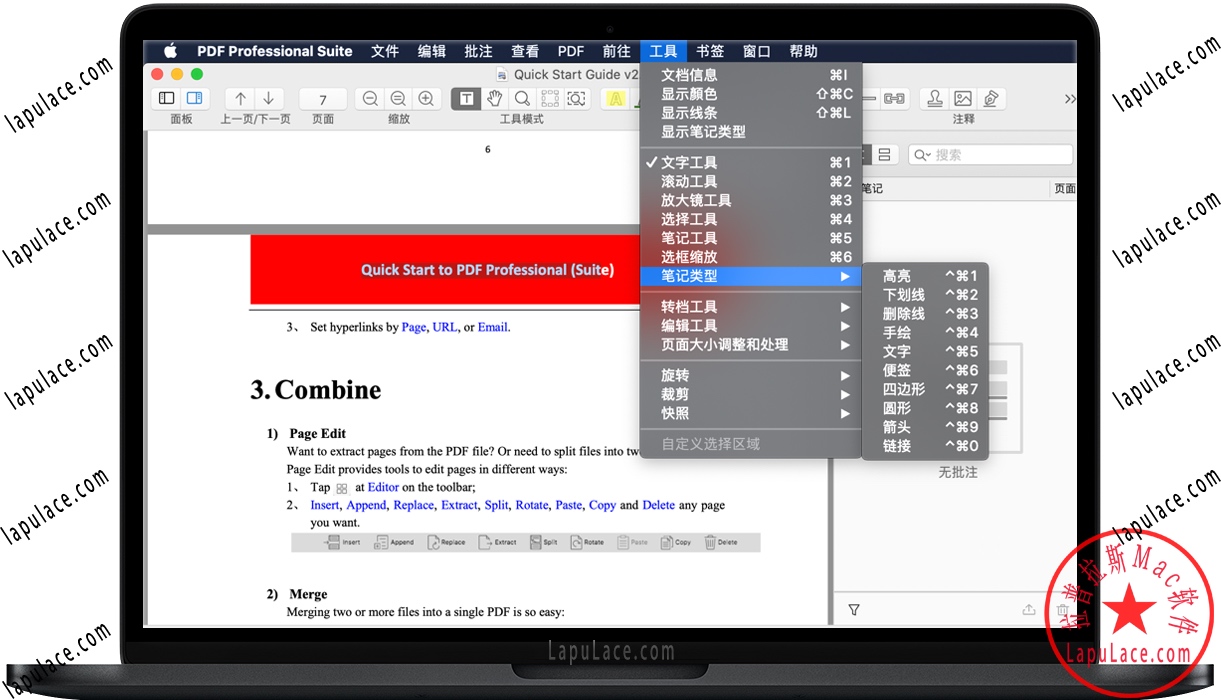Select the text tool T icon in toolbar

(x=466, y=98)
